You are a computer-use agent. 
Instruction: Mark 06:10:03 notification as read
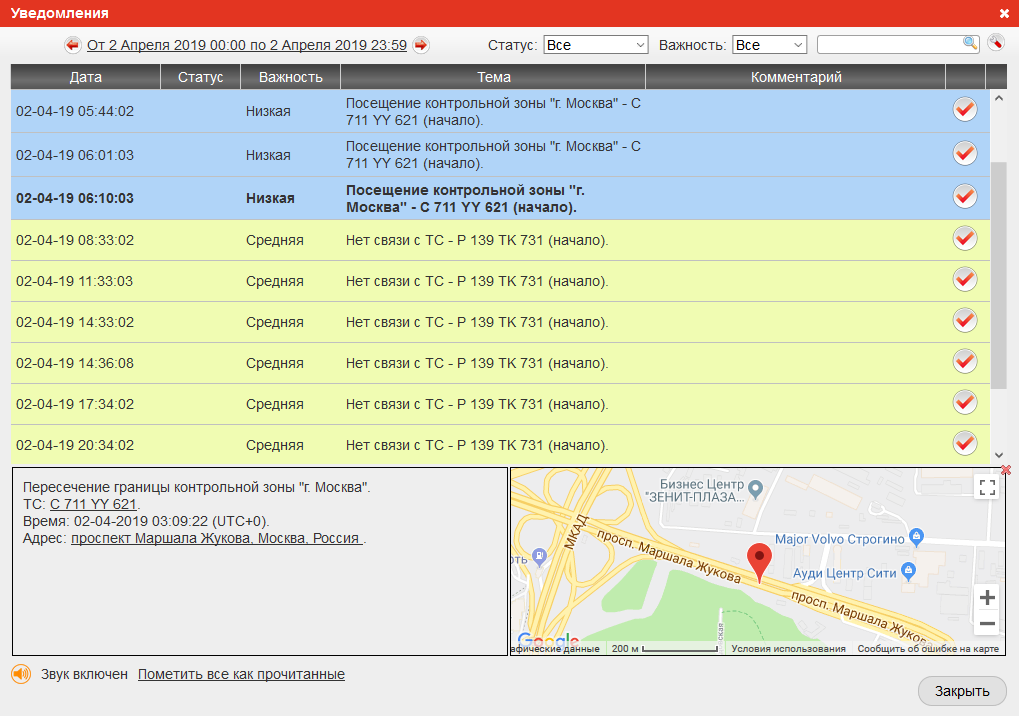click(964, 196)
